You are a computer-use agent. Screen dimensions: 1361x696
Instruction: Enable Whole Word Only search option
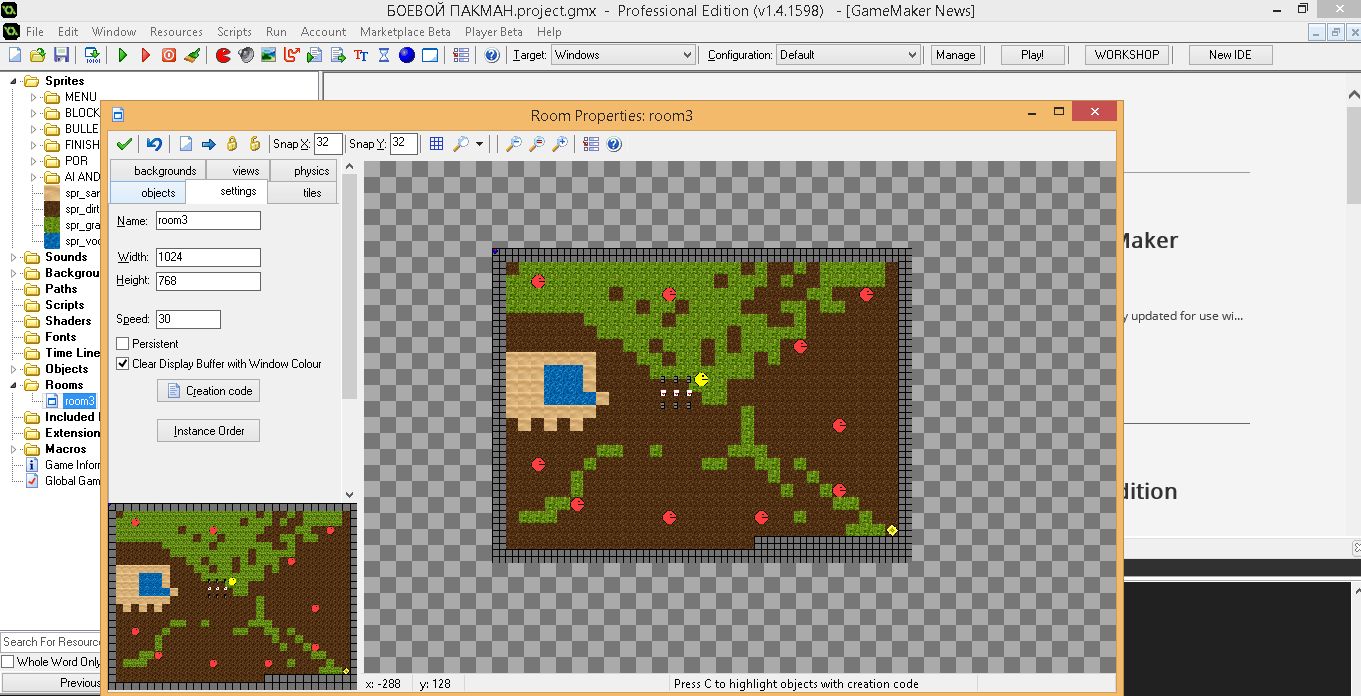(8, 662)
